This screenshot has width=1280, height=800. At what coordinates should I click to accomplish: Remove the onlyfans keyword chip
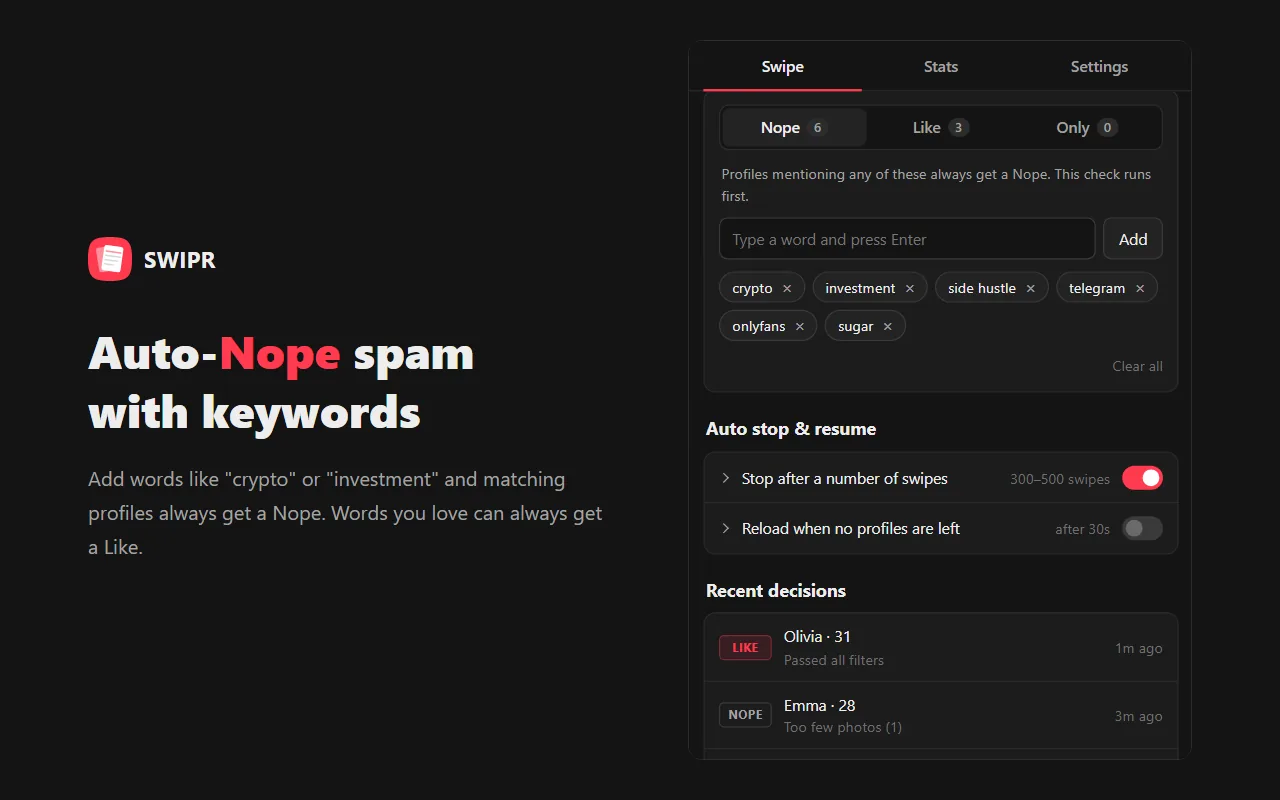click(800, 326)
